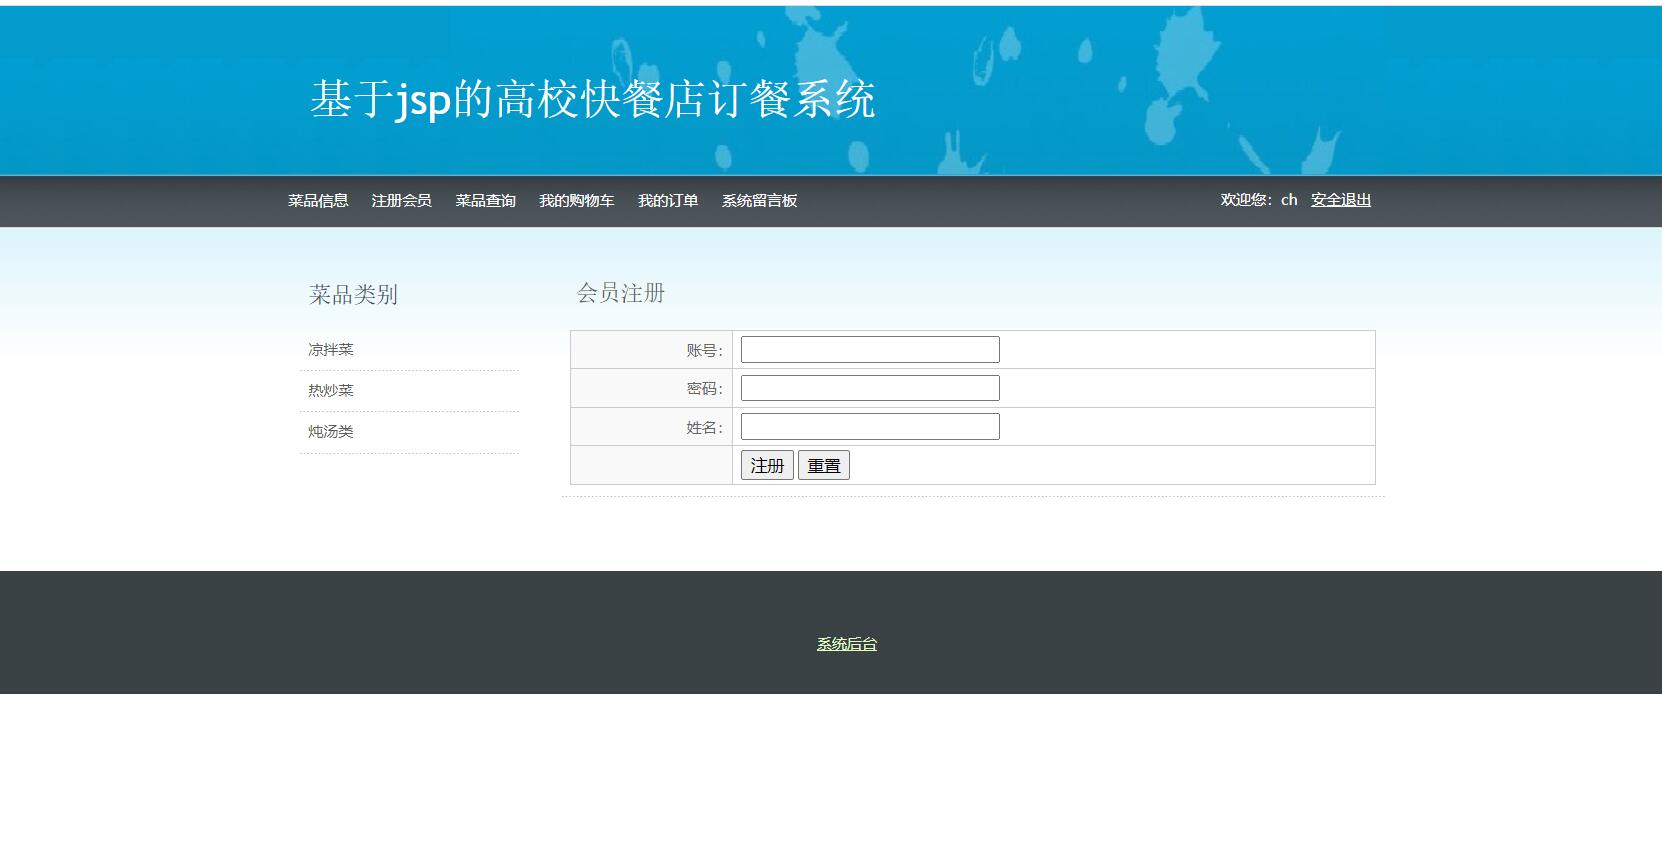
Task: Focus the 账号 input field
Action: click(x=870, y=349)
